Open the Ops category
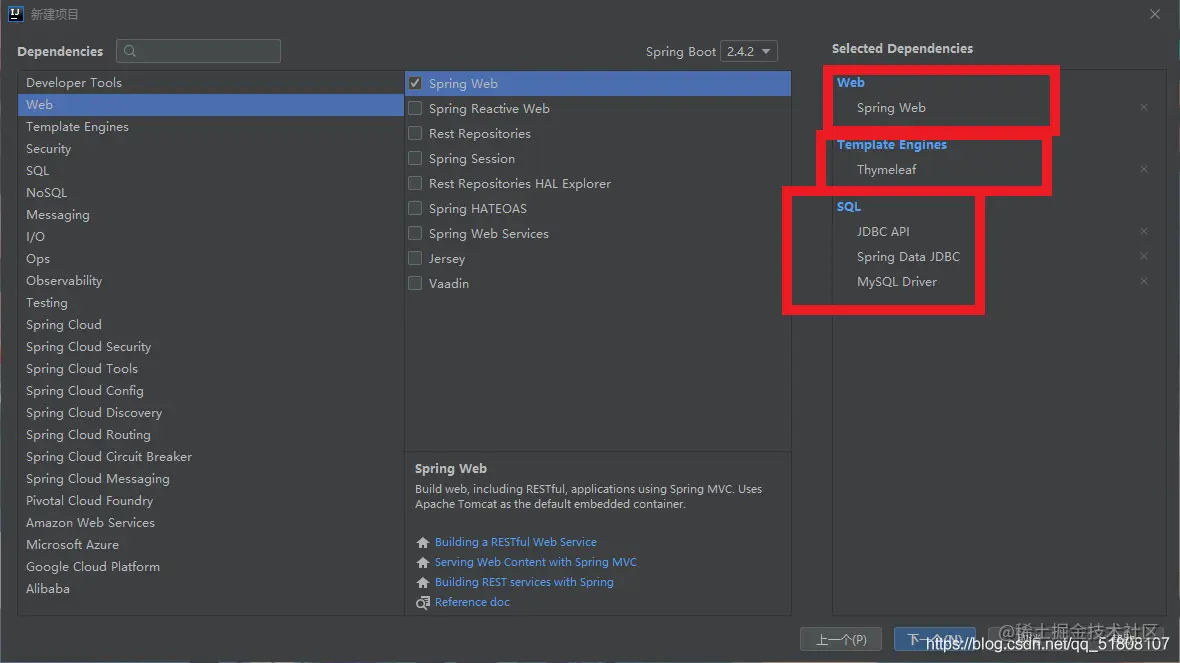This screenshot has width=1180, height=663. (211, 258)
